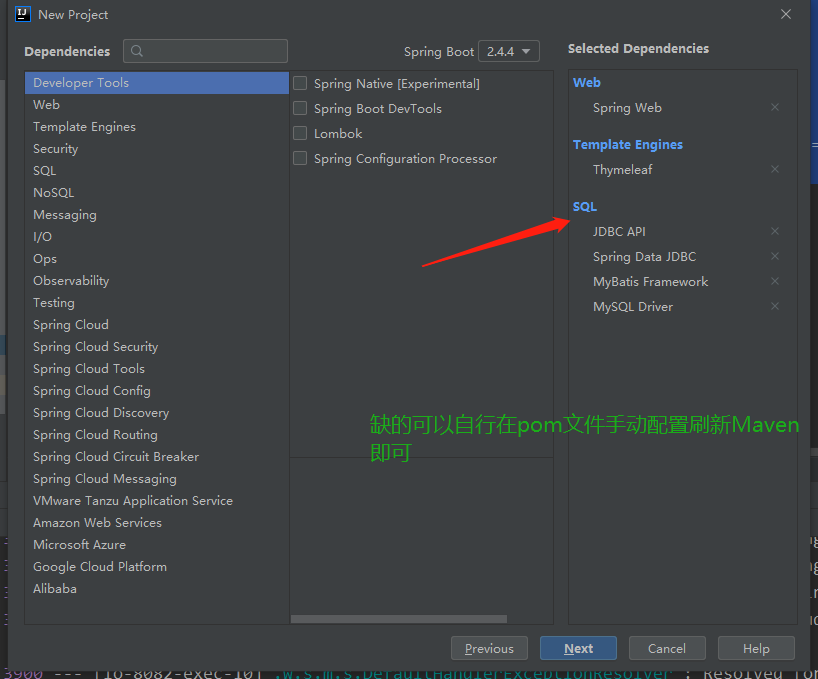Click the JDBC API selected dependency

point(619,232)
